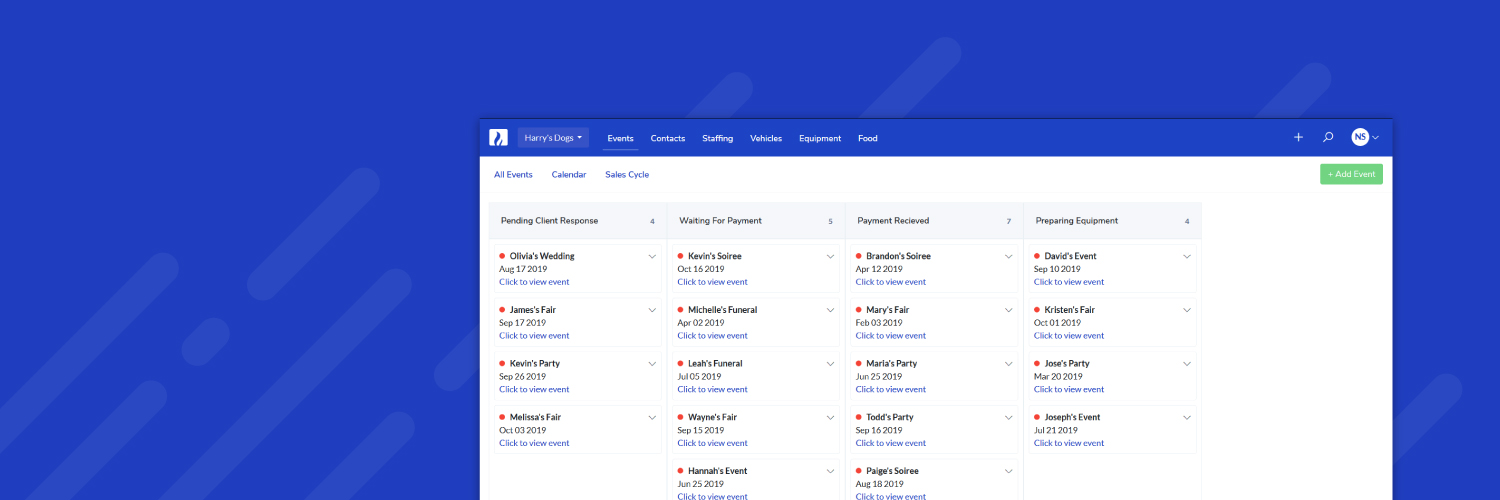The image size is (1500, 500).
Task: Expand the Brandon's Soiree card chevron
Action: tap(1009, 256)
